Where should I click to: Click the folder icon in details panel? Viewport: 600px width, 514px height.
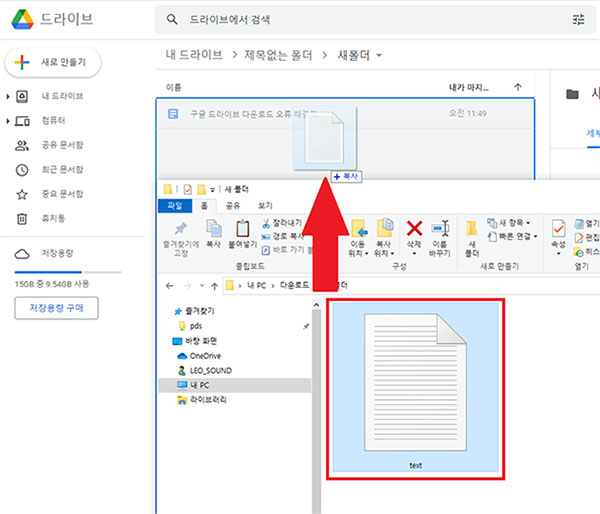tap(572, 94)
